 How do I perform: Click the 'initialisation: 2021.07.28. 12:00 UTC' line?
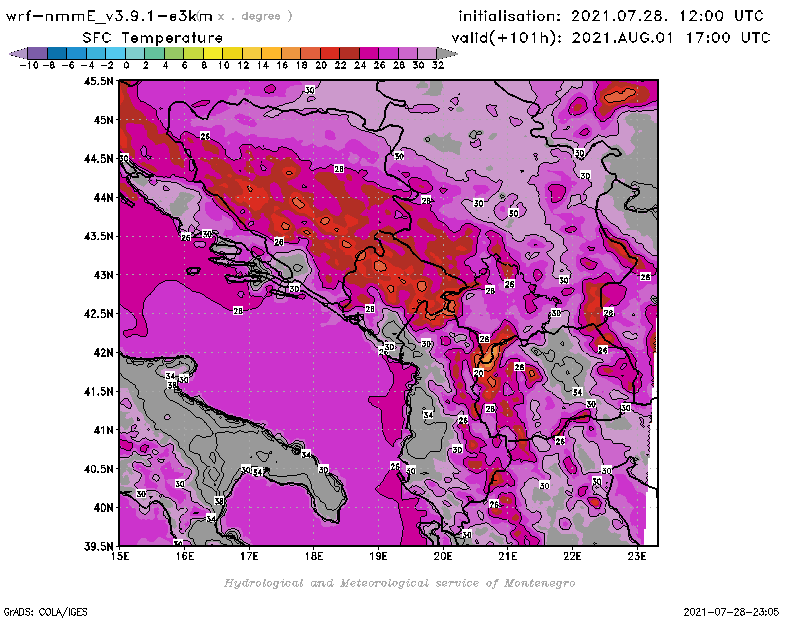(x=611, y=16)
